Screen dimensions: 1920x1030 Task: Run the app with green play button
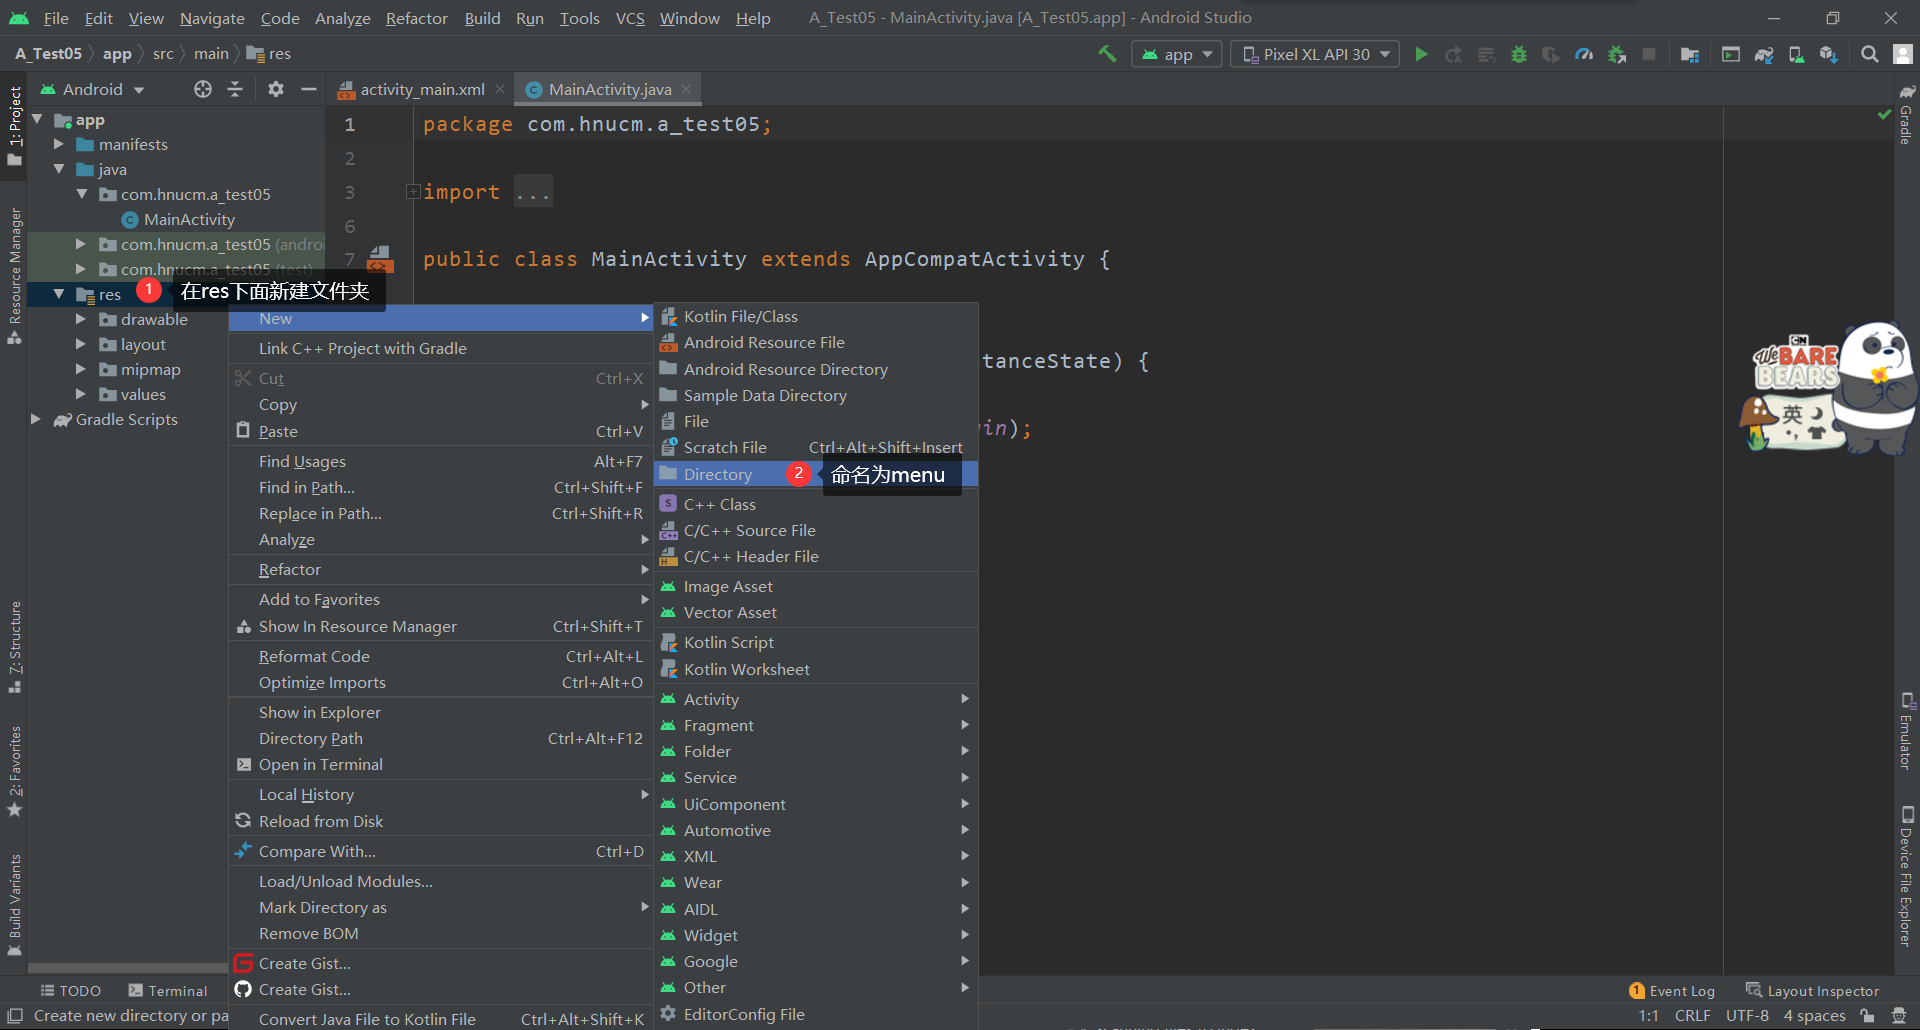pyautogui.click(x=1421, y=54)
